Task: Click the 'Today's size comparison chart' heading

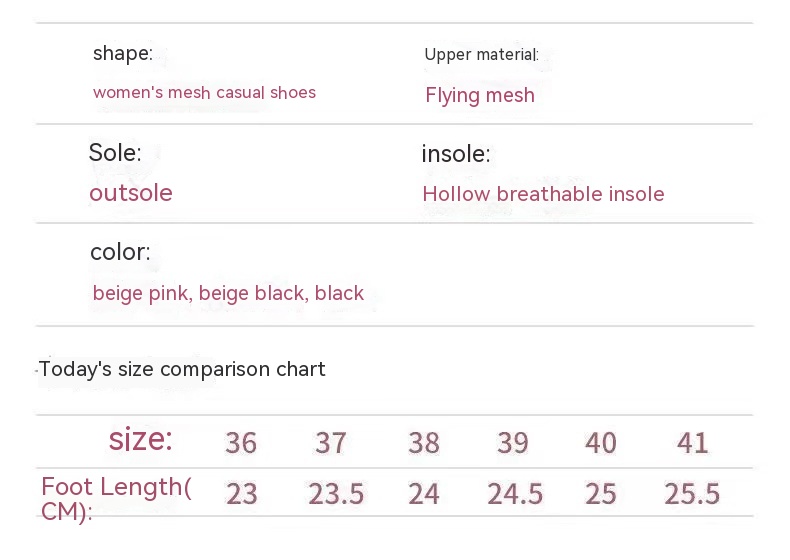Action: click(x=182, y=369)
